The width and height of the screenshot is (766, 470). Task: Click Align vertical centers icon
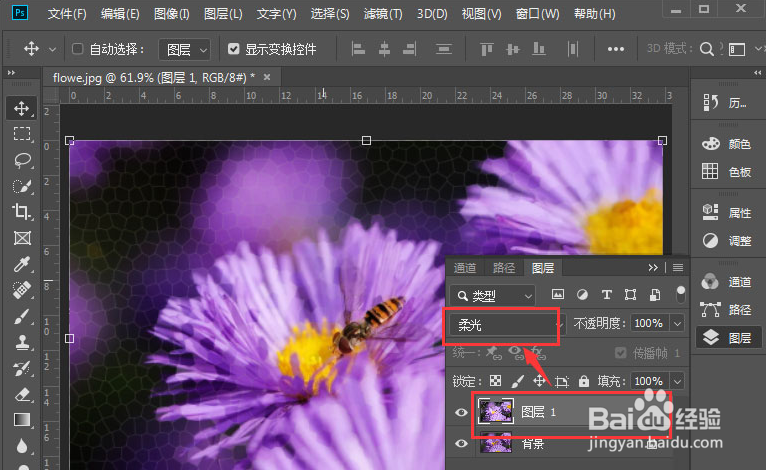[x=512, y=49]
